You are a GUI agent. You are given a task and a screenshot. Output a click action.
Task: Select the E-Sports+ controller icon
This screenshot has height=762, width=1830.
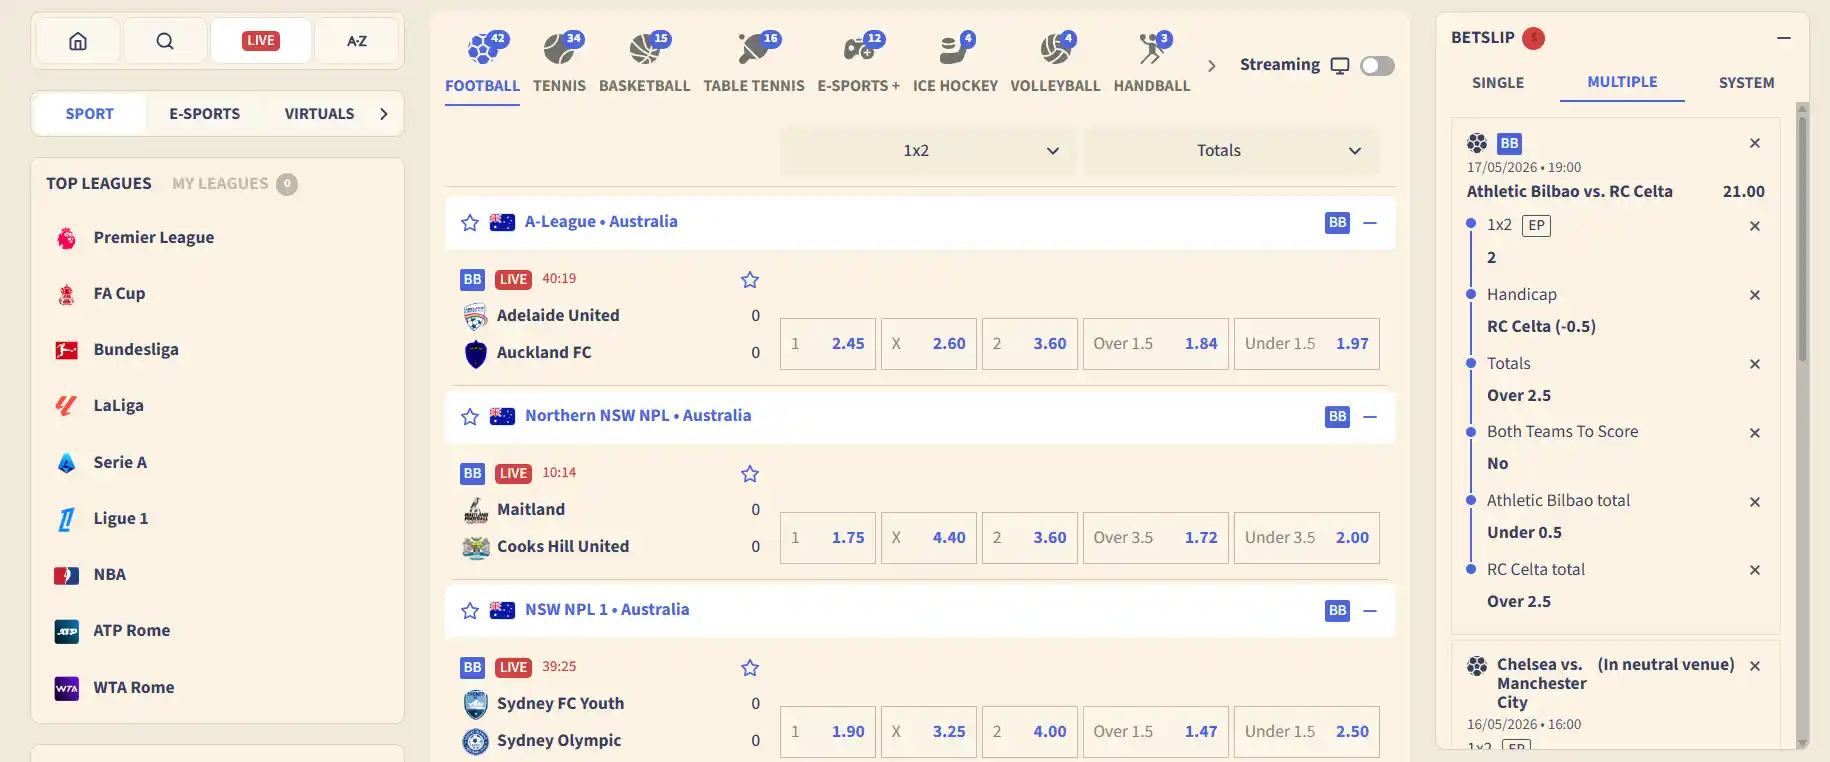pos(859,48)
